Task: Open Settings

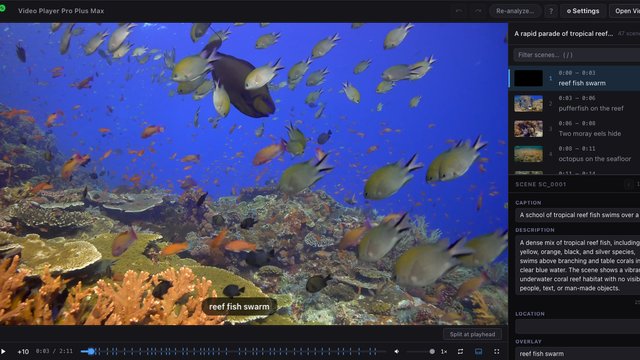Action: point(583,11)
